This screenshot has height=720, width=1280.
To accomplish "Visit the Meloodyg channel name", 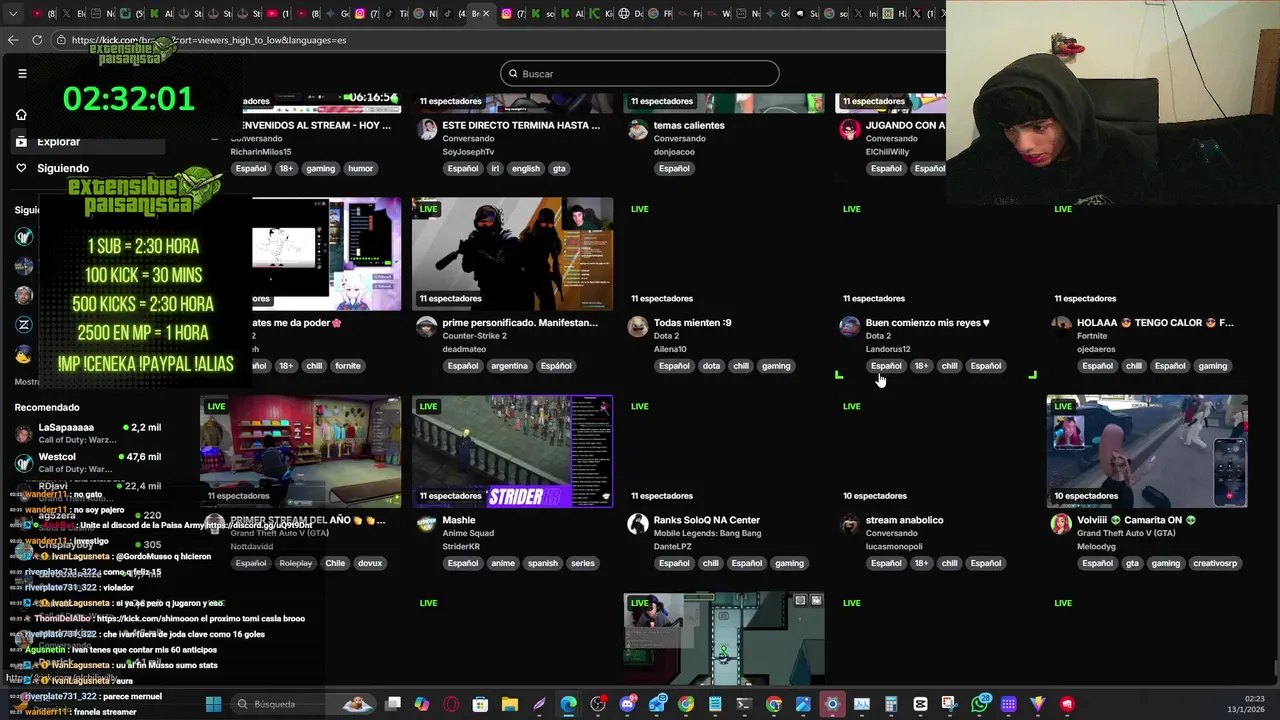I will [x=1097, y=546].
